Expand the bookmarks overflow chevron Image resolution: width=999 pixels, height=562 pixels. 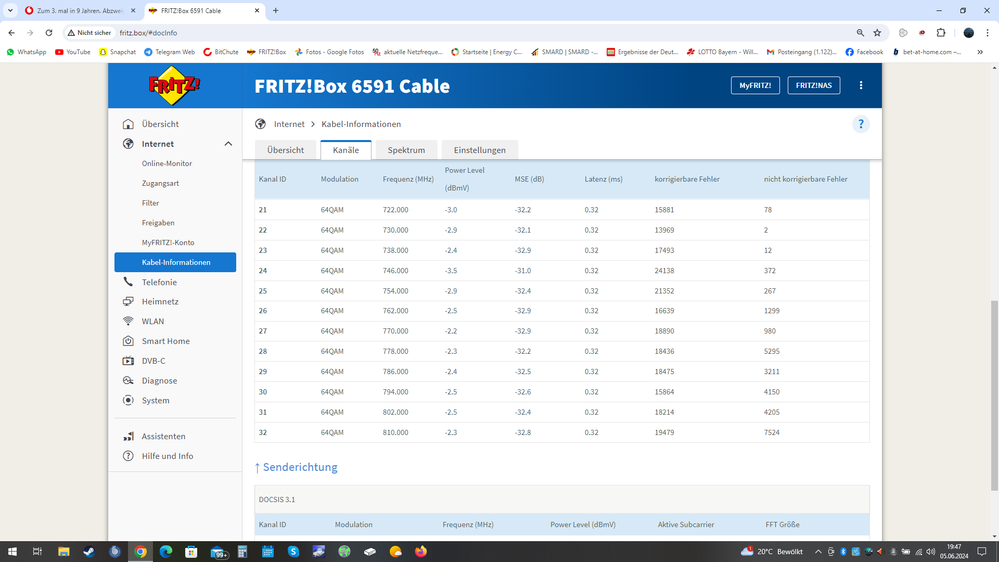coord(980,52)
